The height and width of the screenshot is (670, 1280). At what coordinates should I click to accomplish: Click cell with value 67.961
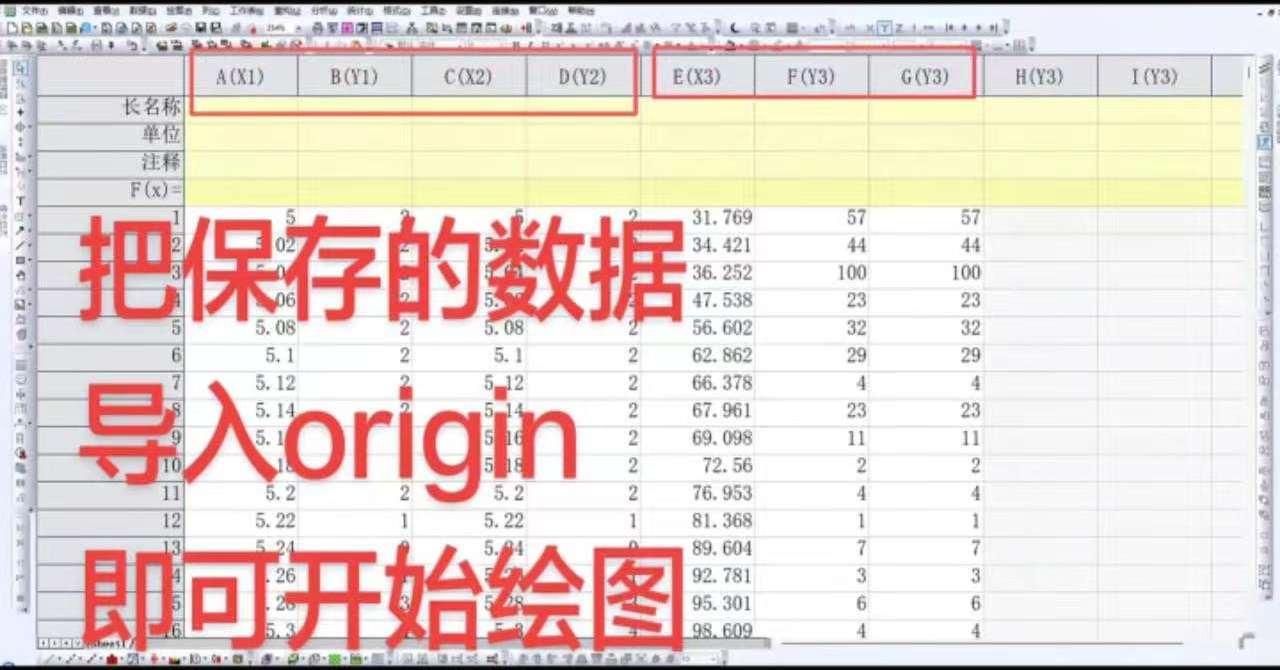[697, 410]
